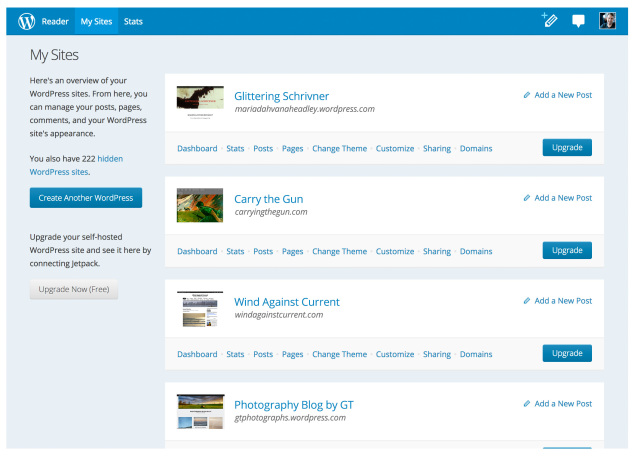Image resolution: width=635 pixels, height=457 pixels.
Task: Open Dashboard for Wind Against Current
Action: 197,354
